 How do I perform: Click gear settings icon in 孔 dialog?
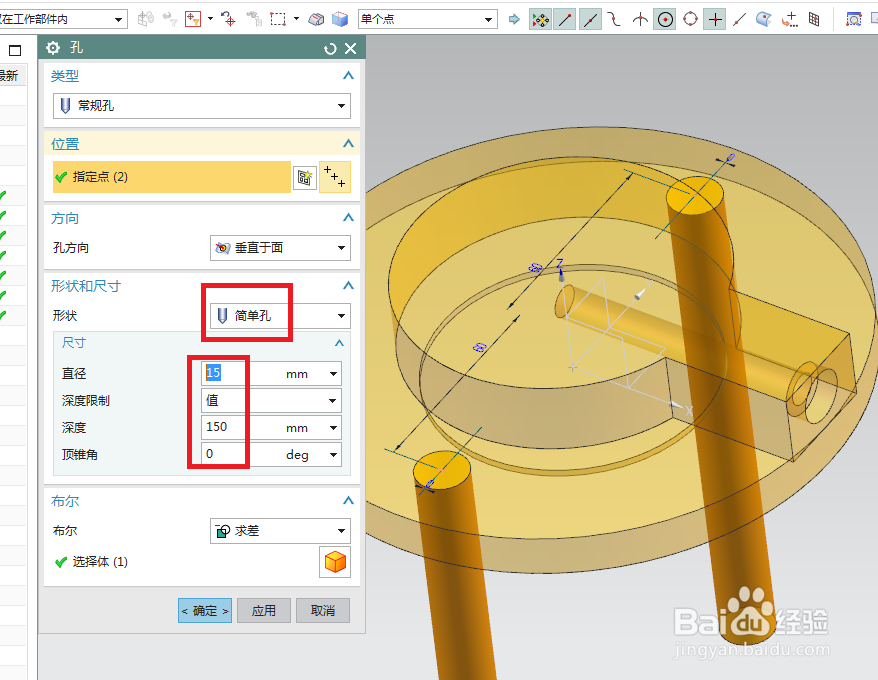(53, 48)
